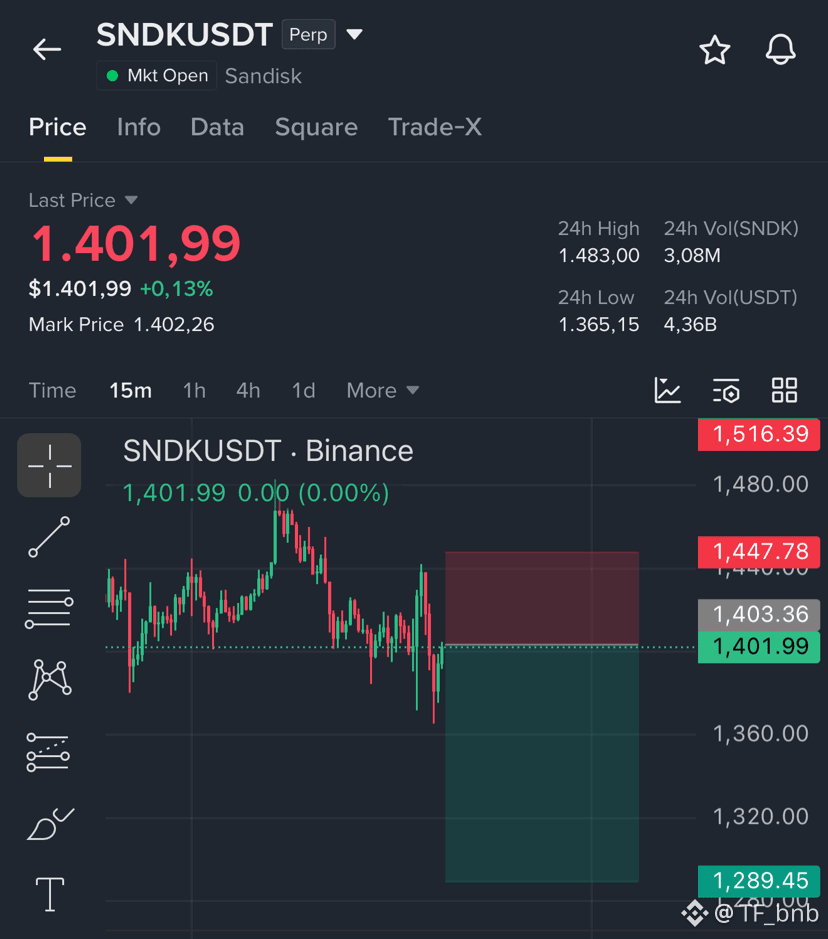
Task: Click the 1,289.45 target price label
Action: pyautogui.click(x=759, y=881)
